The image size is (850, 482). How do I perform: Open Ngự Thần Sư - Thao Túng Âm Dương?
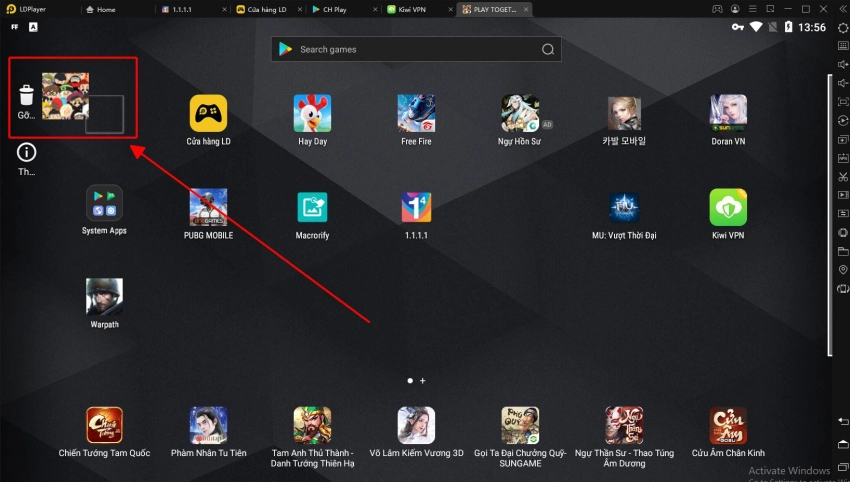(x=624, y=425)
